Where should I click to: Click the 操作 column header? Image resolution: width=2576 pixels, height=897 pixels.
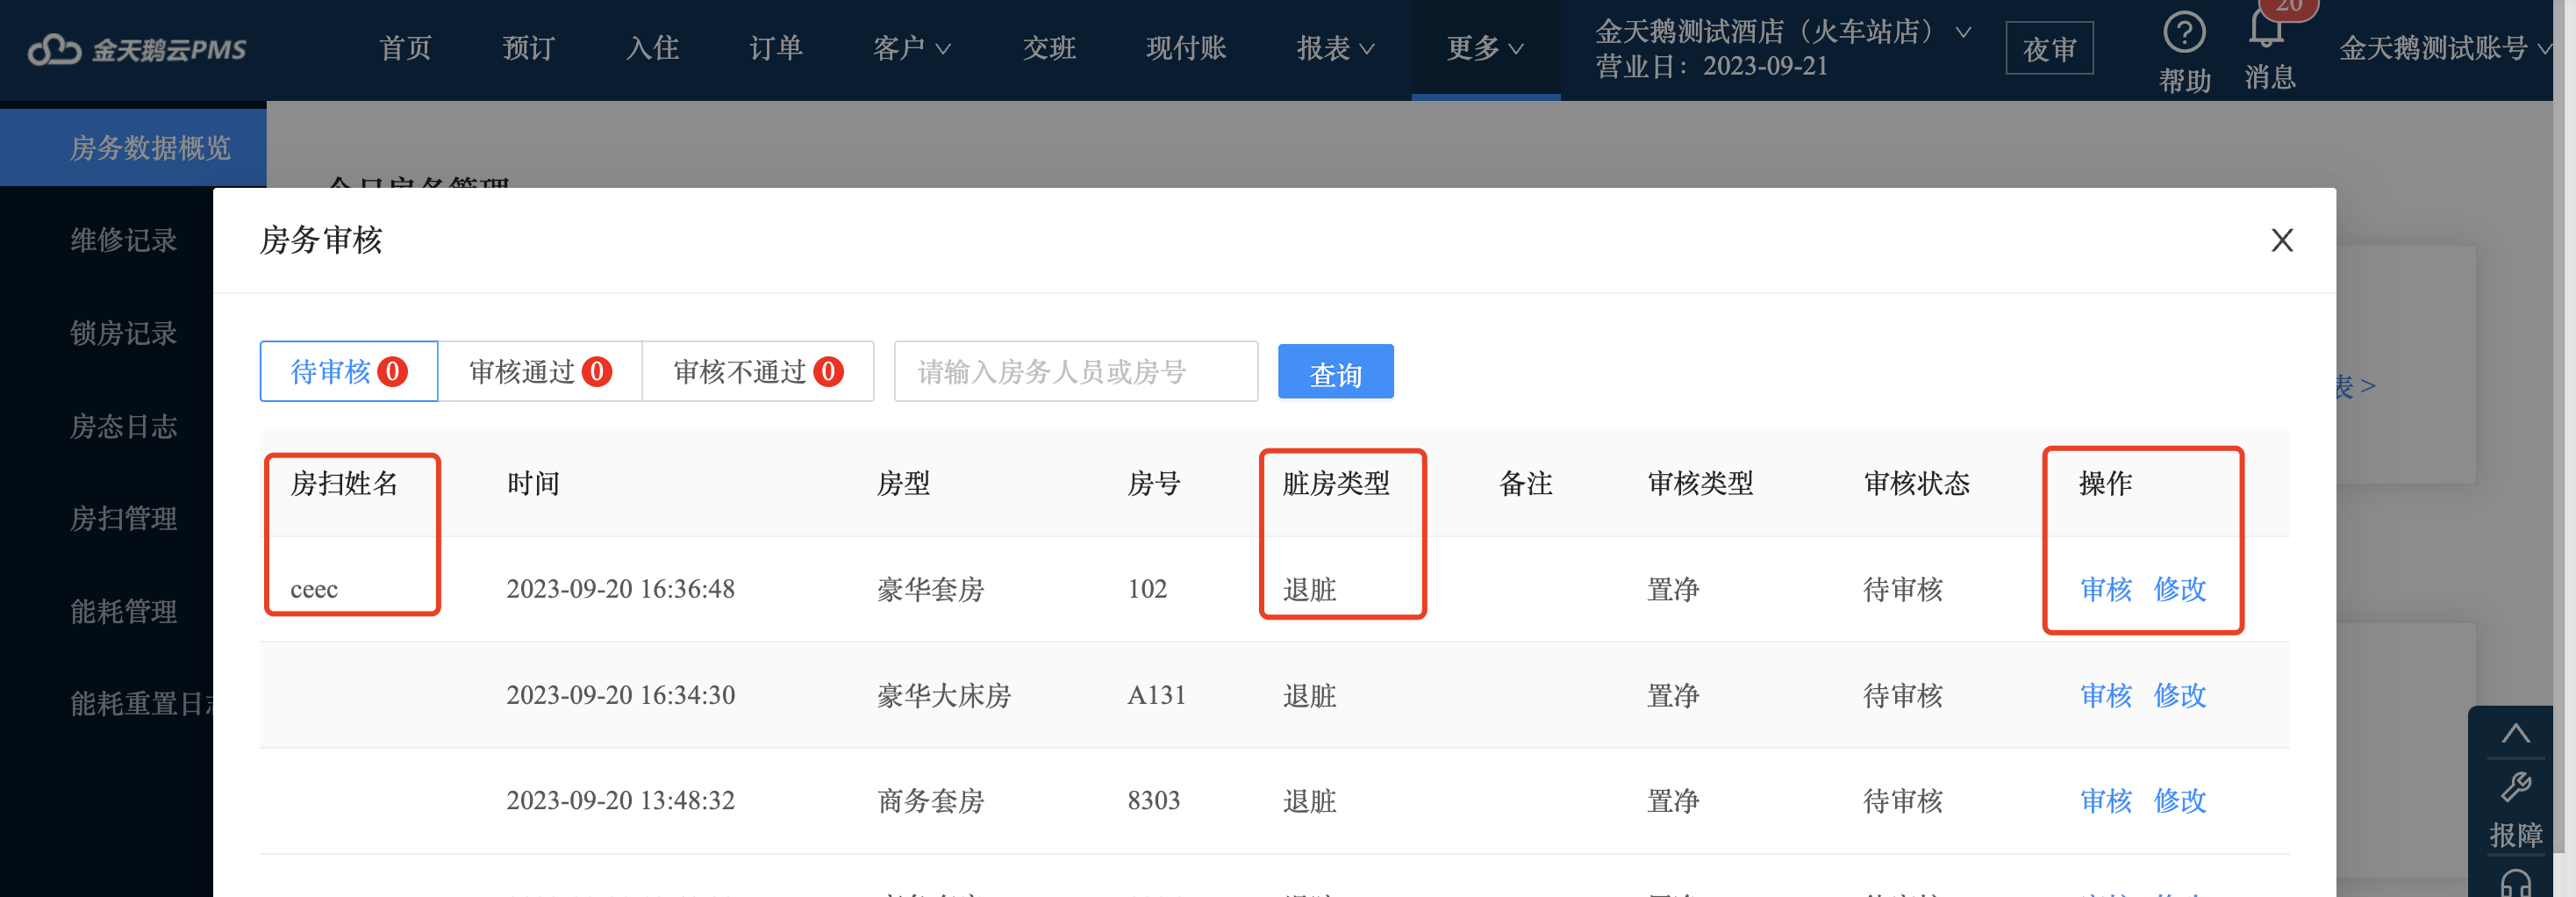pyautogui.click(x=2105, y=483)
